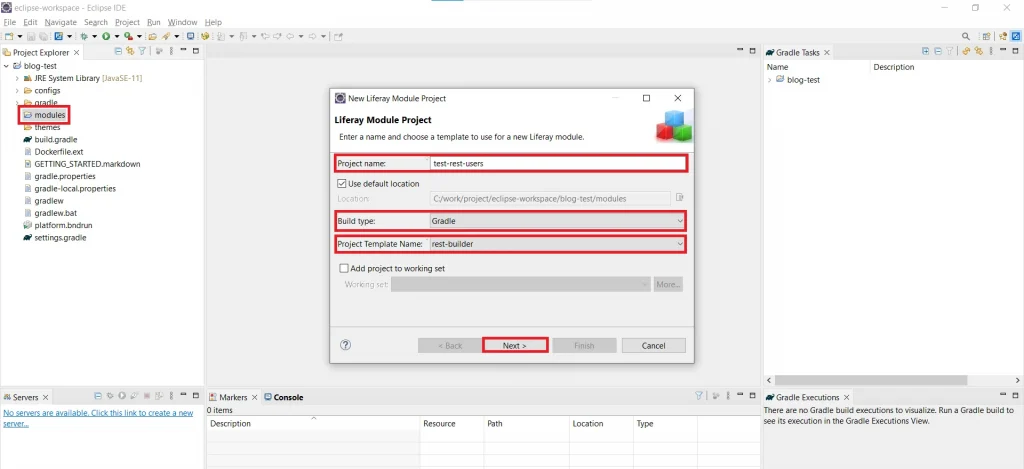Open the Window menu
The height and width of the screenshot is (469, 1024).
(x=182, y=22)
